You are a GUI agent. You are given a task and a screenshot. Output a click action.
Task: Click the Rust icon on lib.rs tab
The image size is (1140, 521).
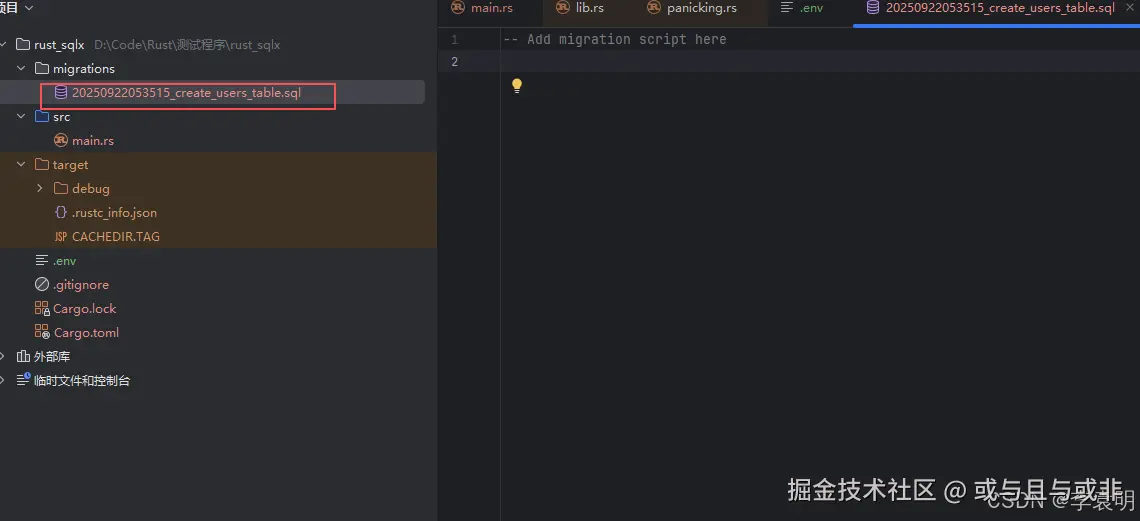562,7
